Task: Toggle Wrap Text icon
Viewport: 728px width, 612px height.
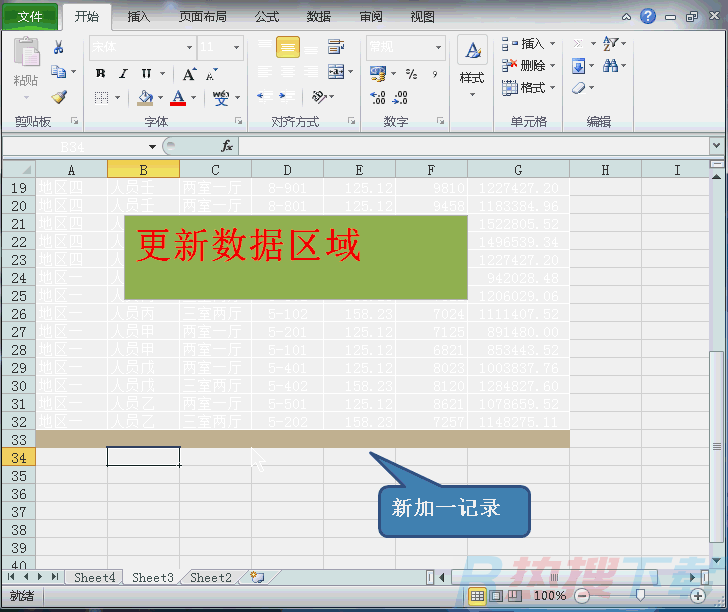Action: pos(336,46)
